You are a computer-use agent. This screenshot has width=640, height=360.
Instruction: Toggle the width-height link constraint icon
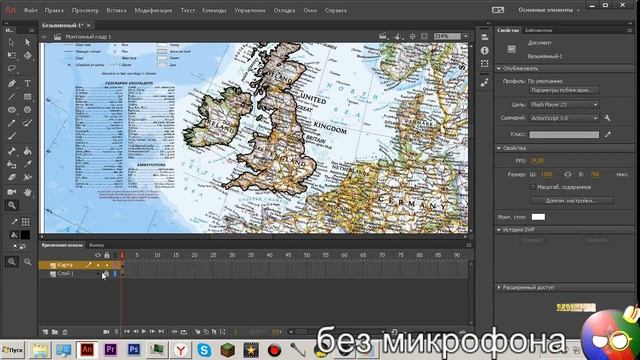pos(568,174)
